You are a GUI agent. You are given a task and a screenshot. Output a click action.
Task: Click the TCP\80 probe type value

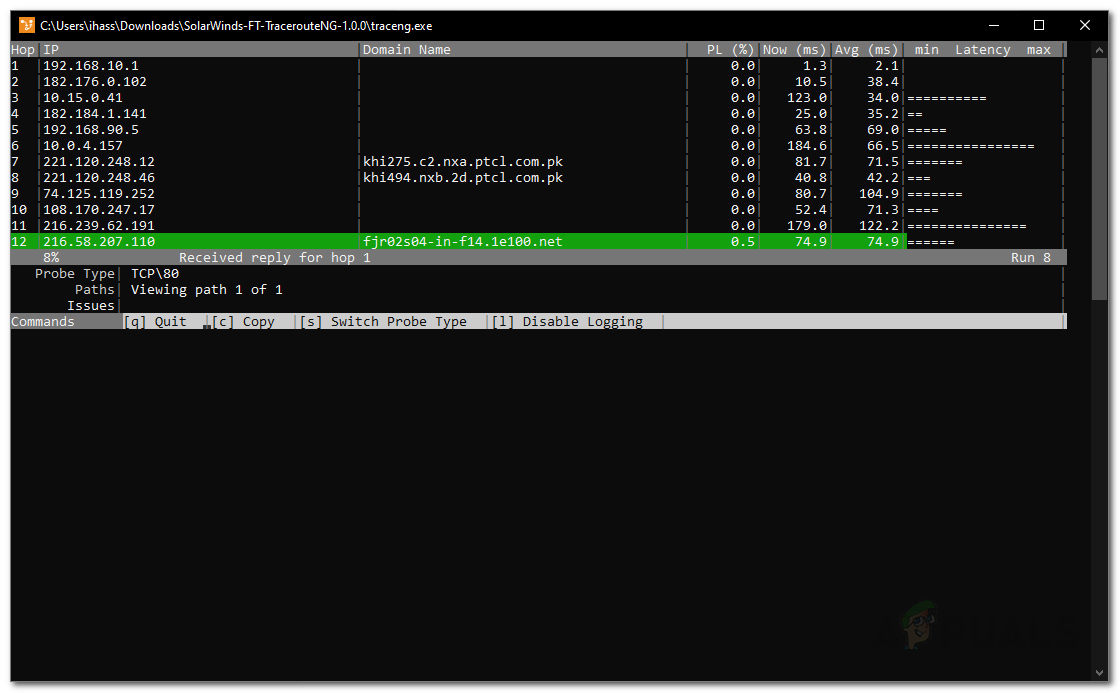click(x=155, y=274)
